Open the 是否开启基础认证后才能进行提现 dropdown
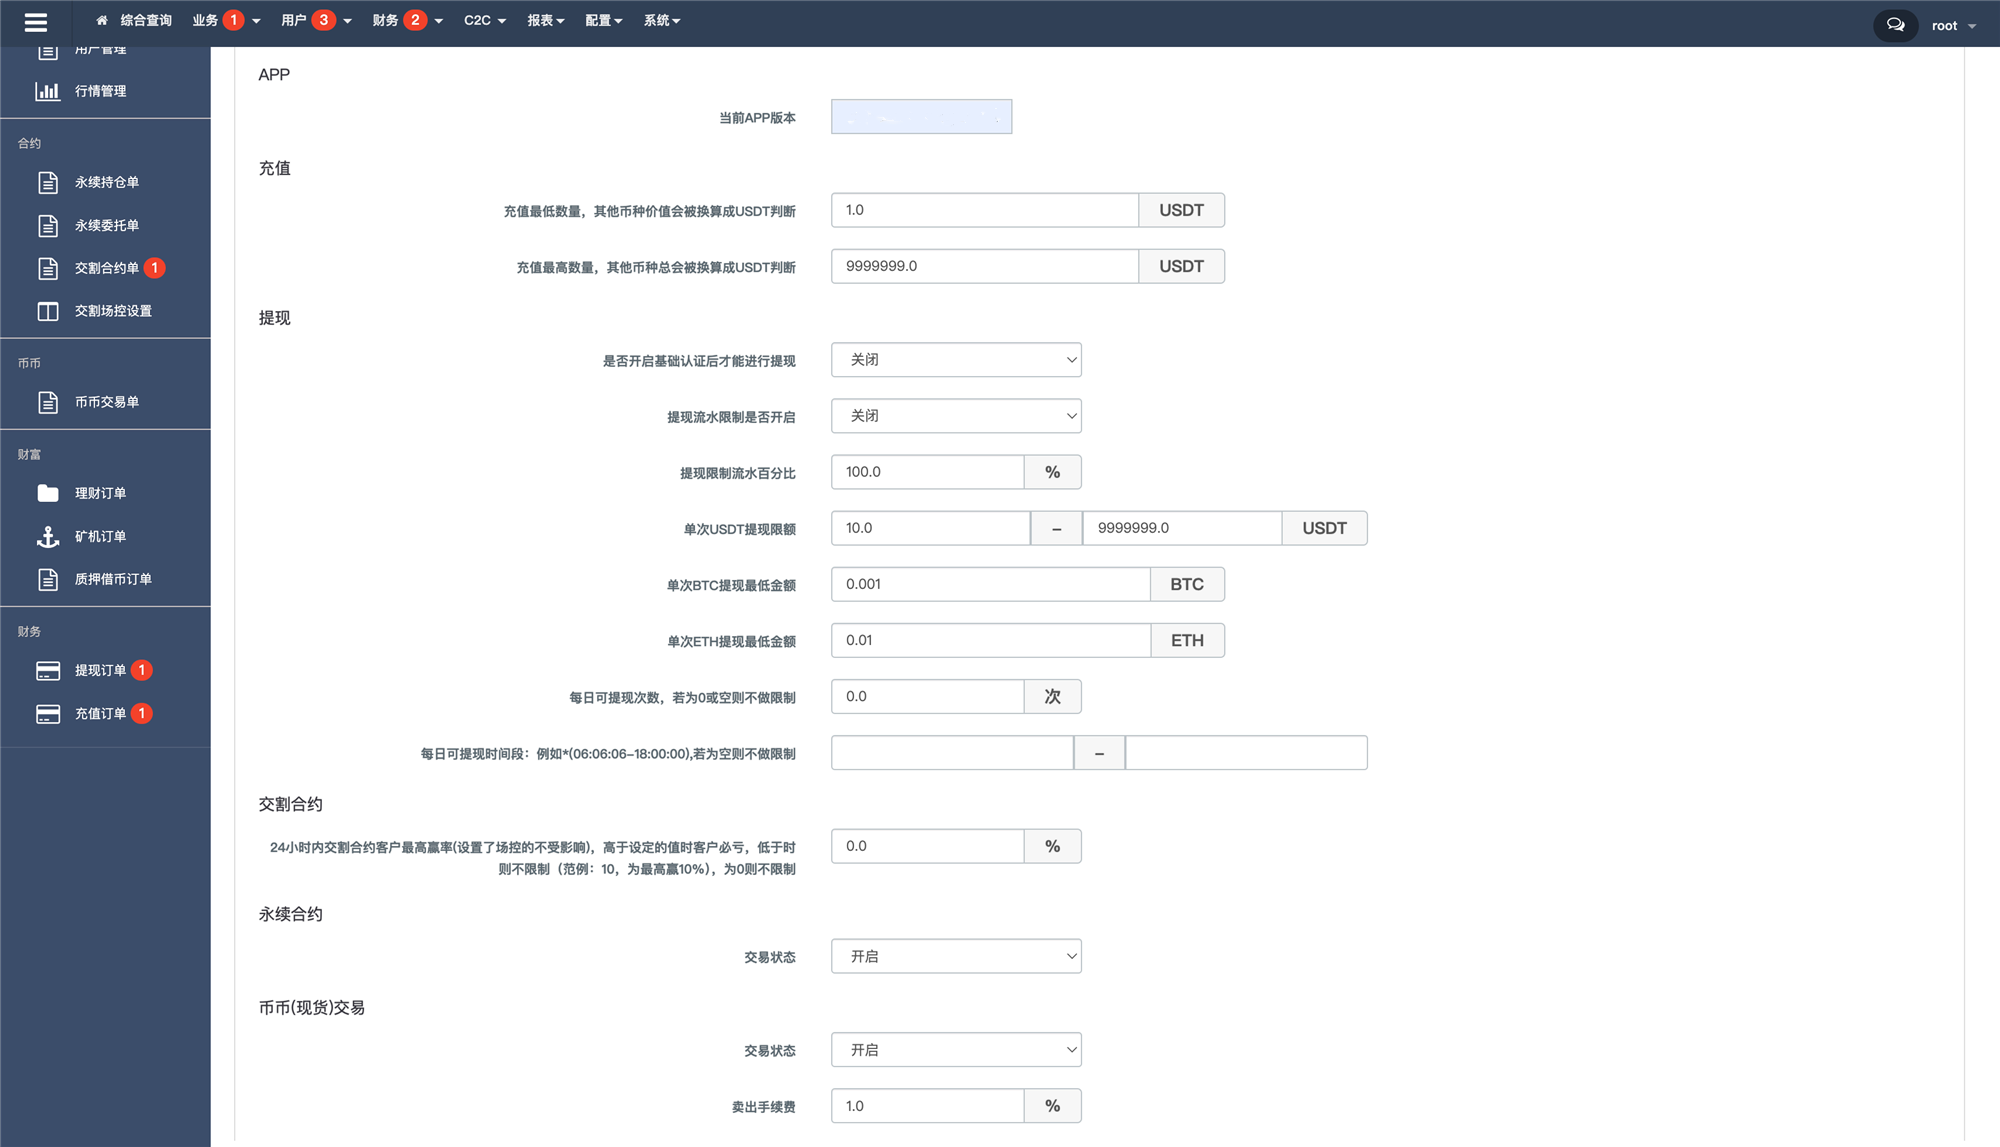Viewport: 2000px width, 1147px height. click(x=955, y=360)
